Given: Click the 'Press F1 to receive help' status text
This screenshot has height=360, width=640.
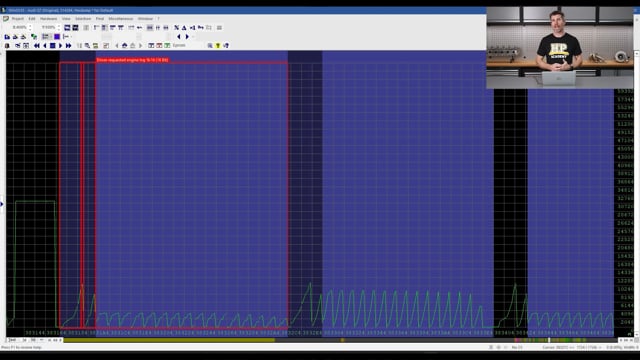Looking at the screenshot, I should [21, 347].
